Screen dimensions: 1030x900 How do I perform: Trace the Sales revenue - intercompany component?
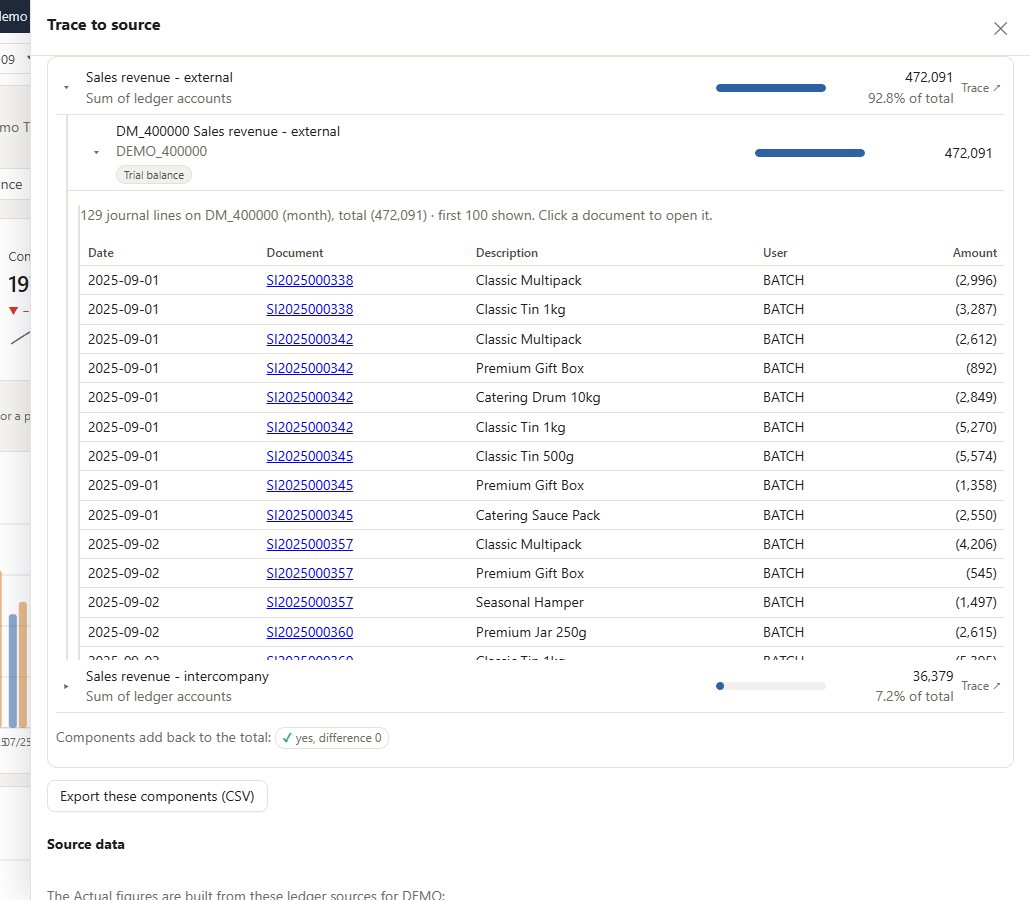pos(980,686)
